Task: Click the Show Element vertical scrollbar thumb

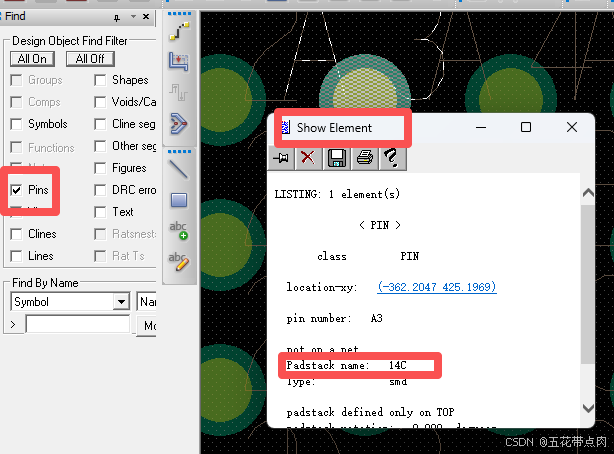Action: [587, 284]
